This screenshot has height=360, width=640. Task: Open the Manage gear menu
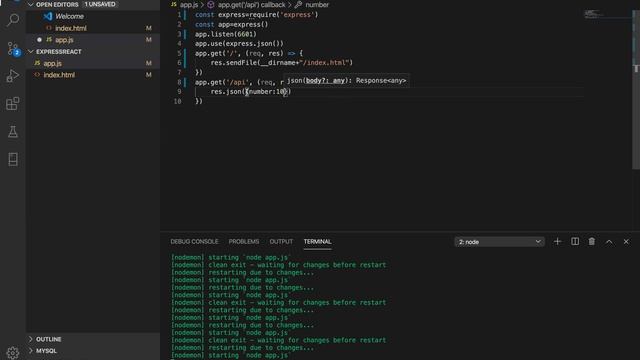coord(13,353)
